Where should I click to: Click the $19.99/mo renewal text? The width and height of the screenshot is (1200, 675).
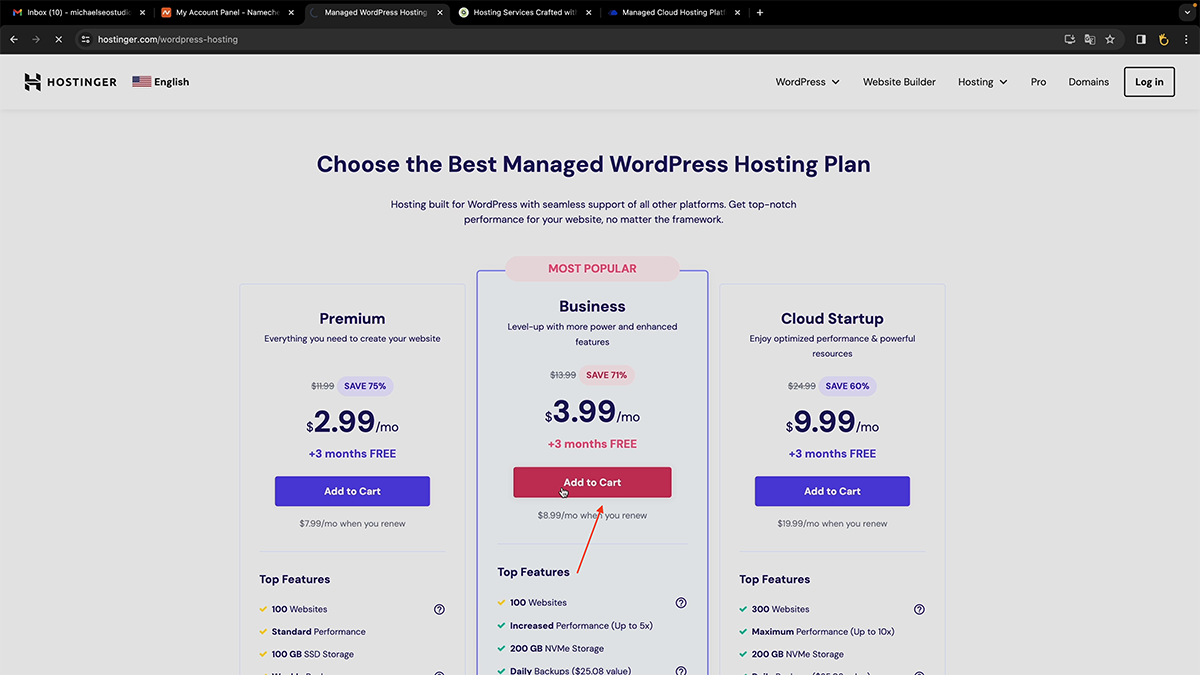point(832,523)
